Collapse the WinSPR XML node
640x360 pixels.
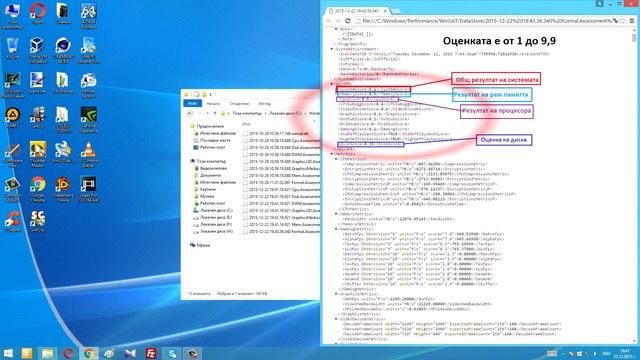332,84
